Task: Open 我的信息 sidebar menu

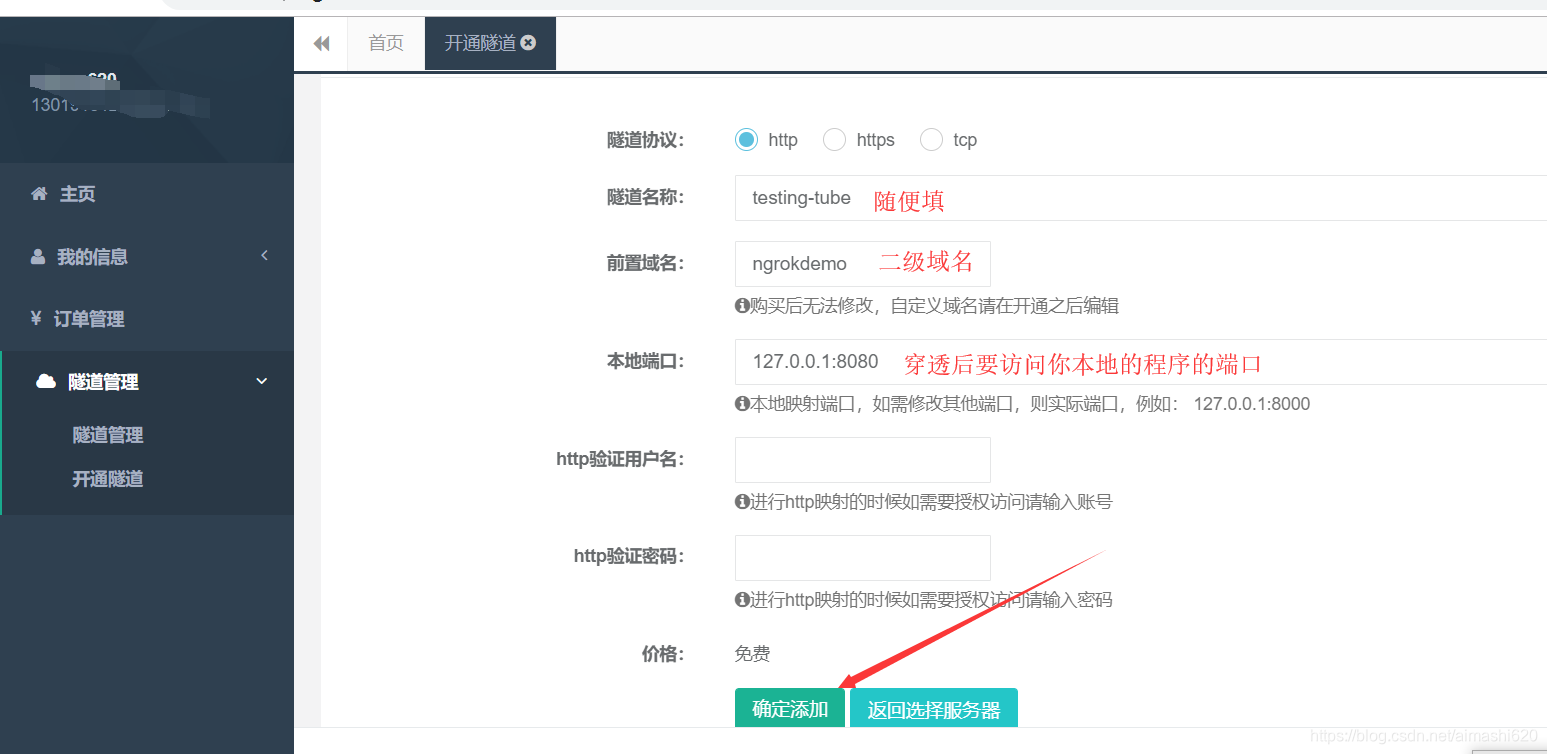Action: click(147, 257)
